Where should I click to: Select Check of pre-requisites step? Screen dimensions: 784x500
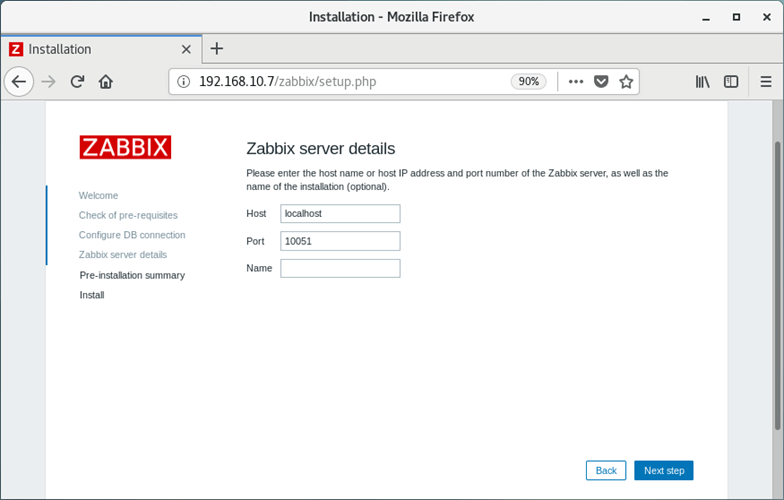128,215
